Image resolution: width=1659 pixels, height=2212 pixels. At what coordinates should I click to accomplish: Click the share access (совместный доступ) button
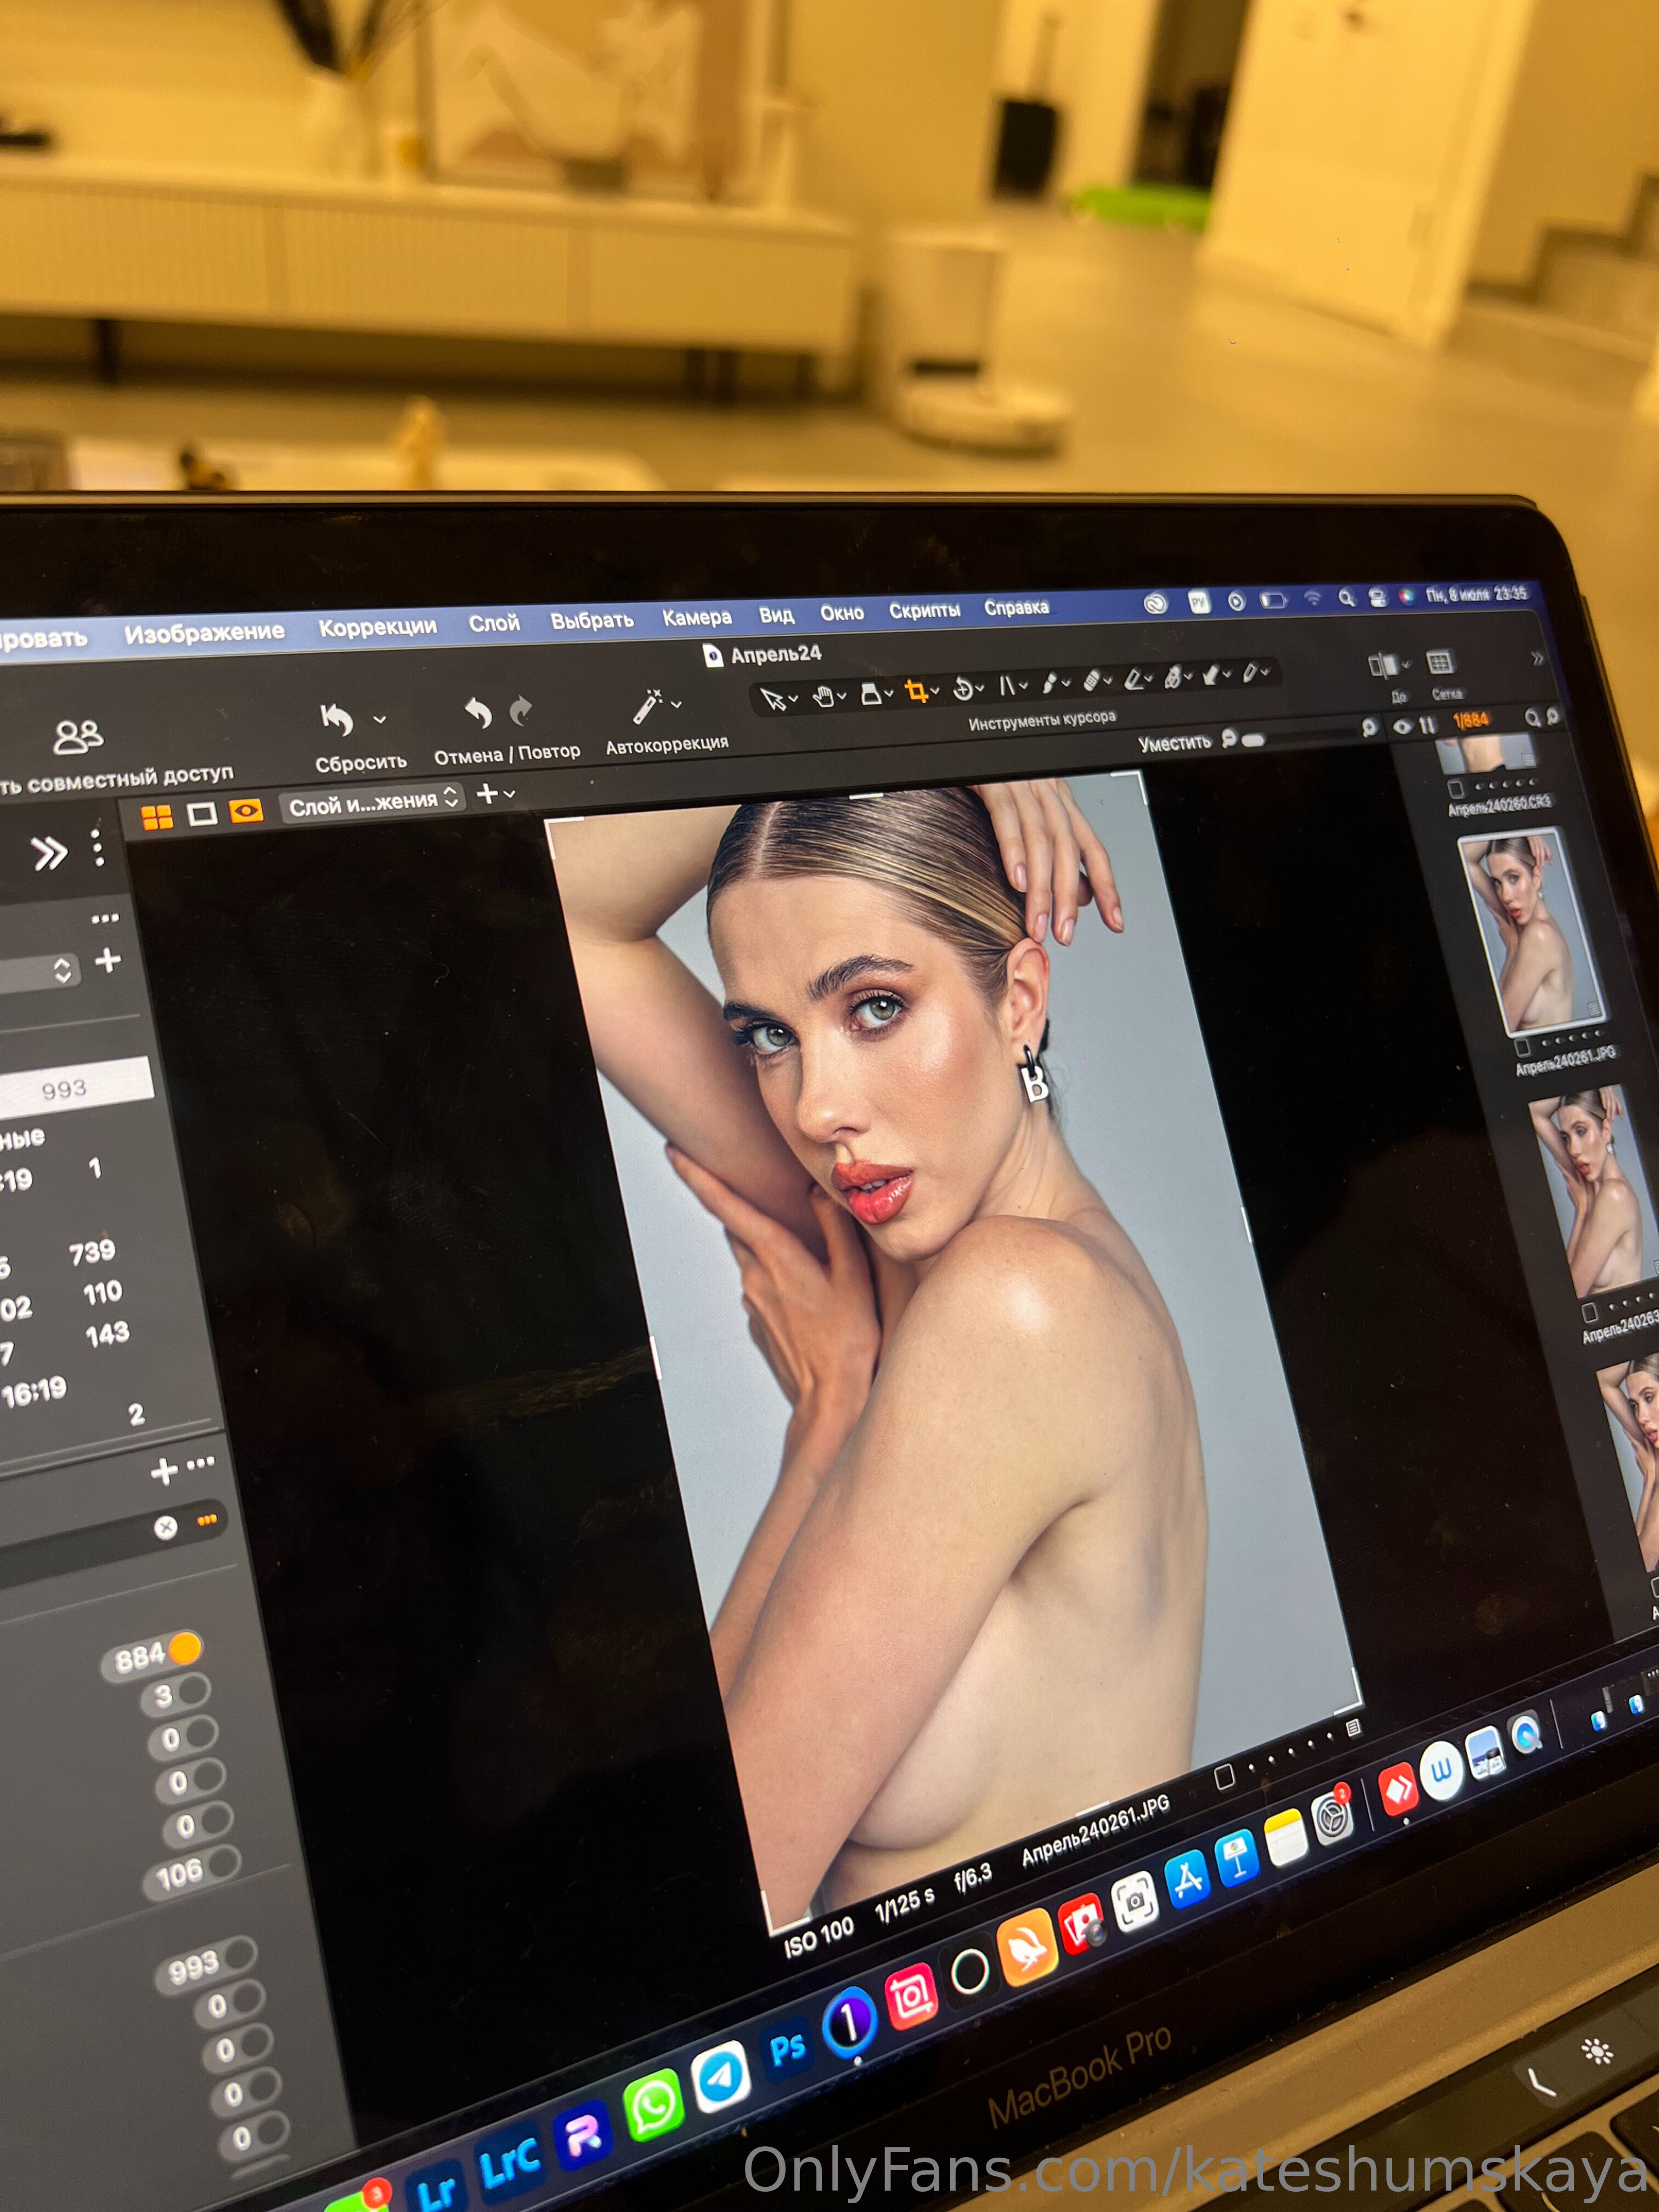coord(78,737)
